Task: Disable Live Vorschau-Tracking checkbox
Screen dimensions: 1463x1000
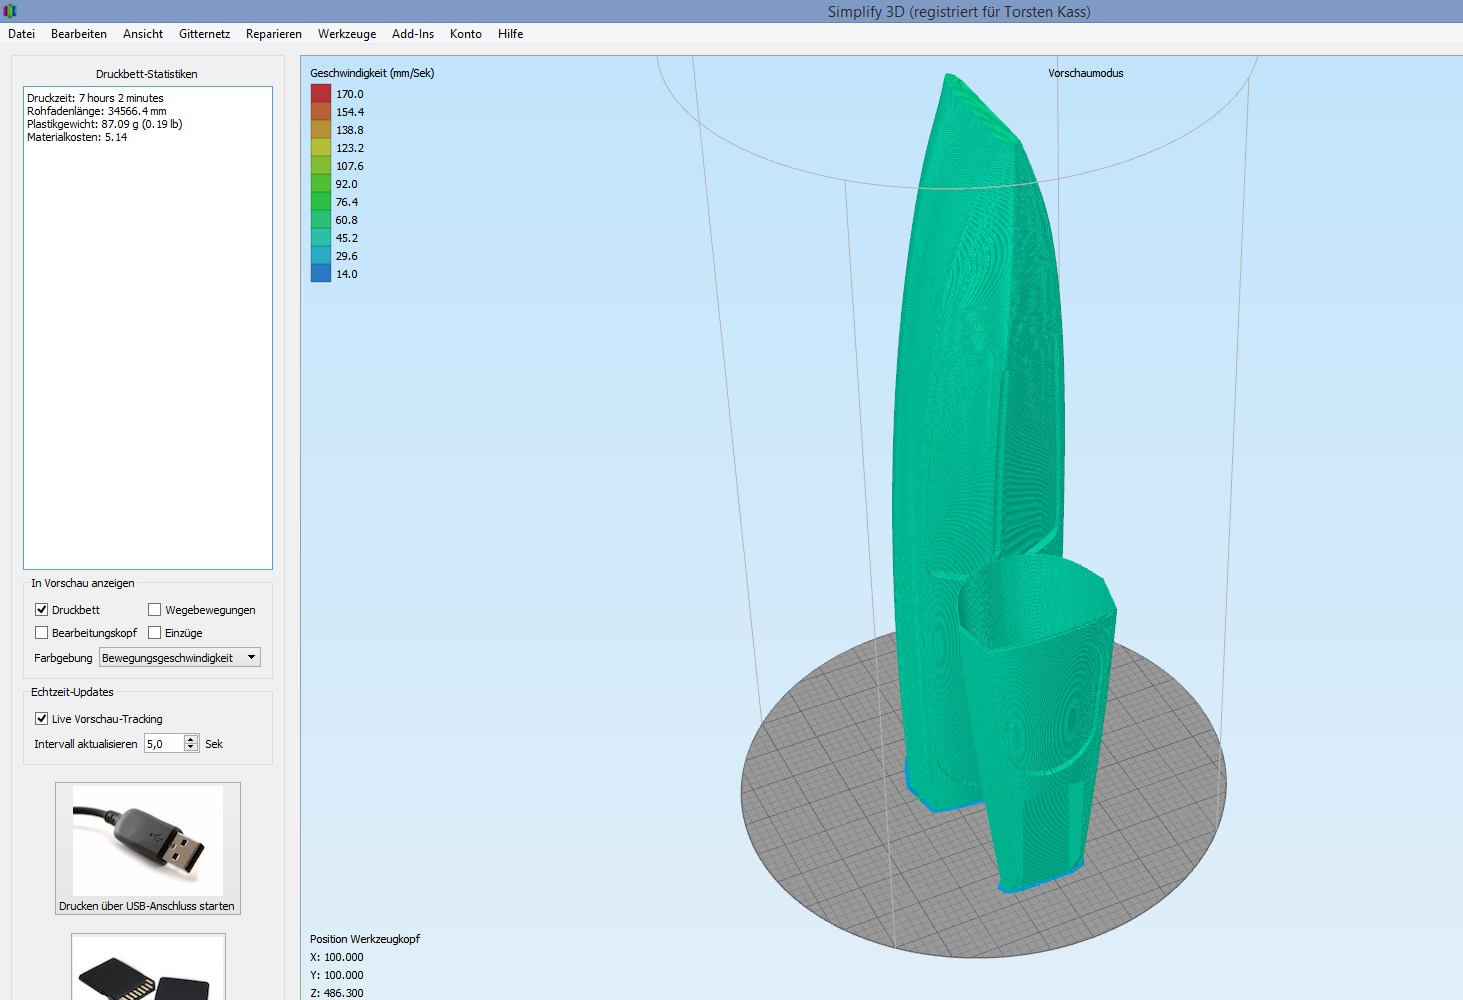Action: [42, 718]
